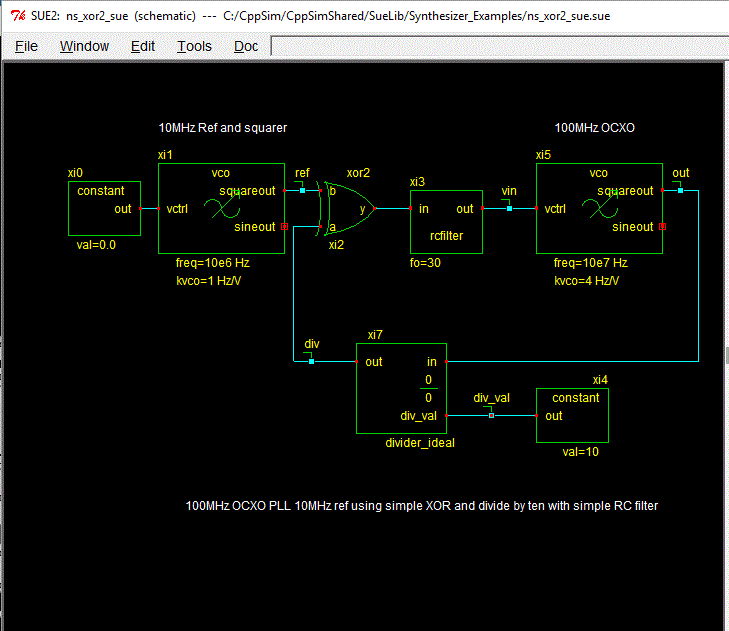Select the xi3 rcfilter block
The height and width of the screenshot is (631, 729).
[x=446, y=222]
